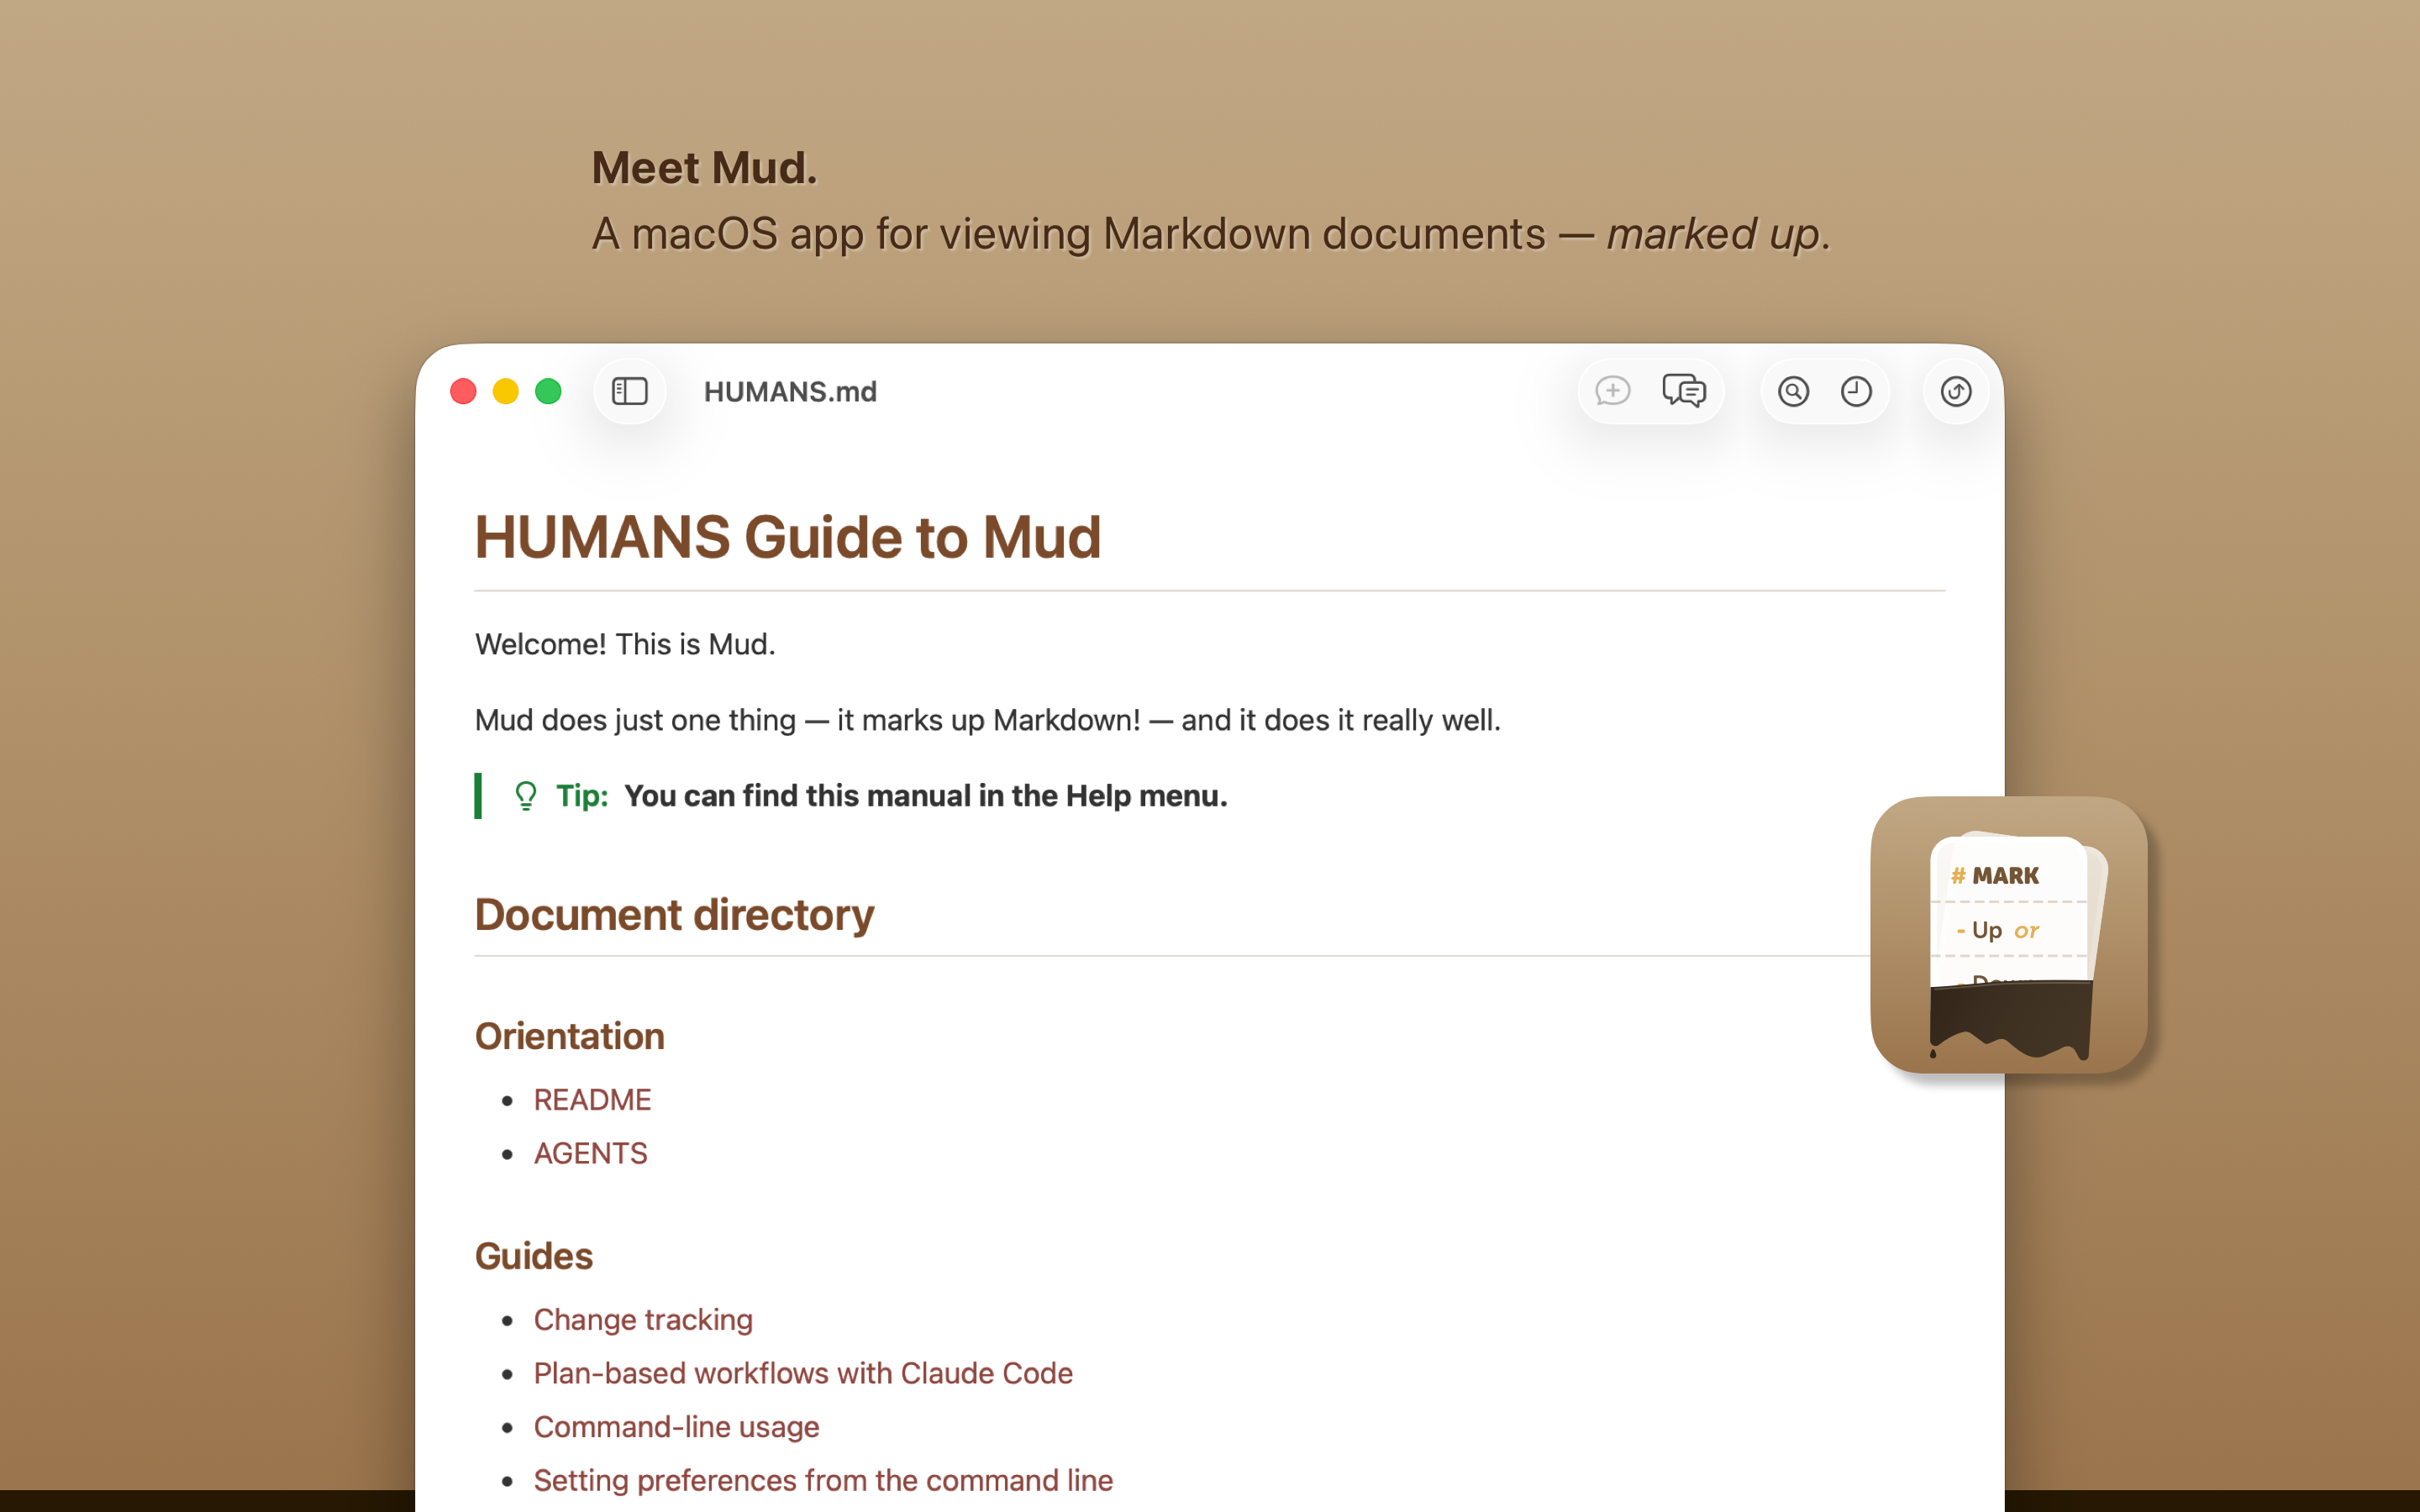Click the Document directory heading
The height and width of the screenshot is (1512, 2420).
(x=674, y=915)
